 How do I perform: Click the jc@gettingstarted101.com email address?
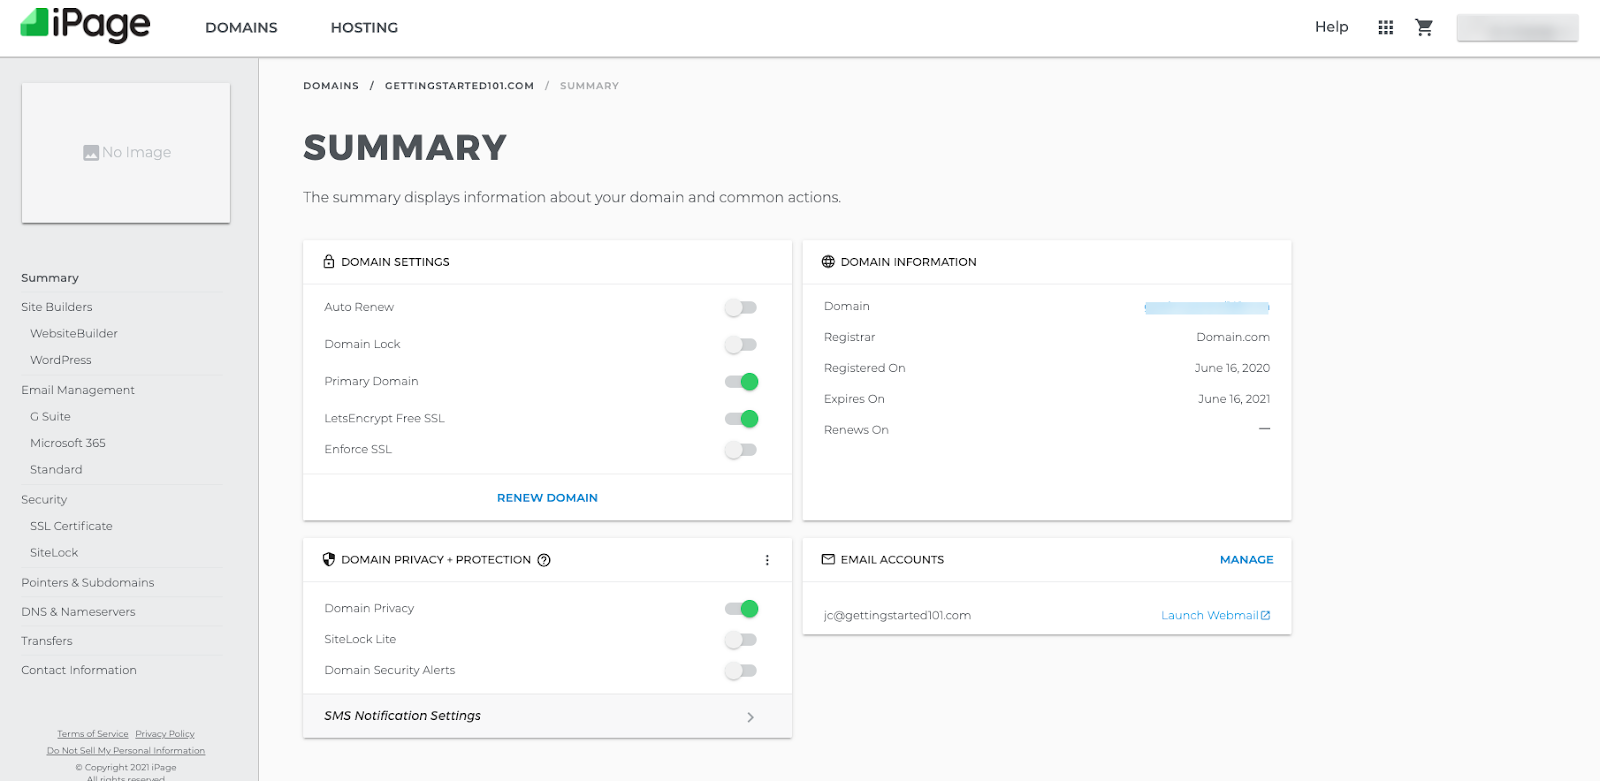point(897,616)
